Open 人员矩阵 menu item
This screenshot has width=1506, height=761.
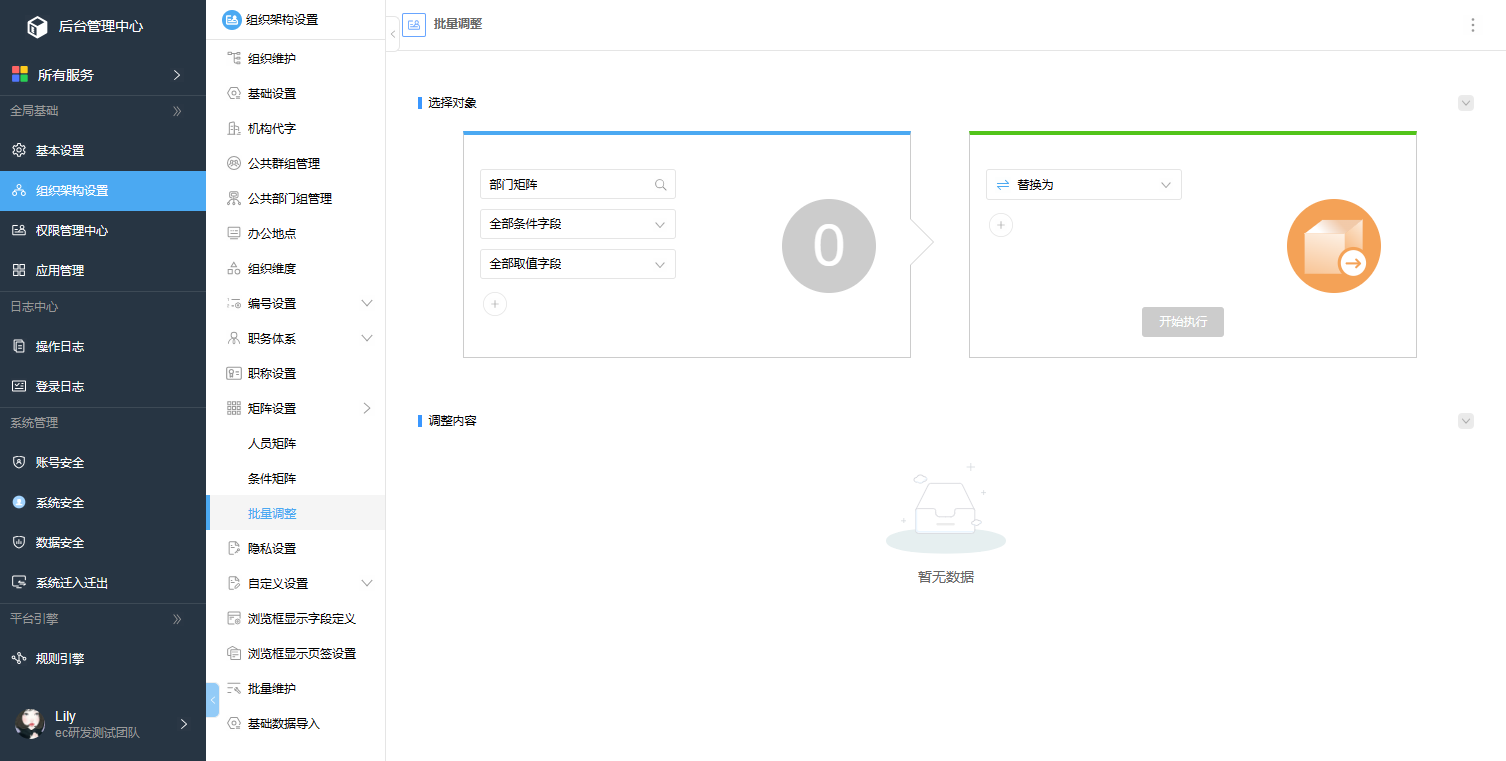coord(295,444)
